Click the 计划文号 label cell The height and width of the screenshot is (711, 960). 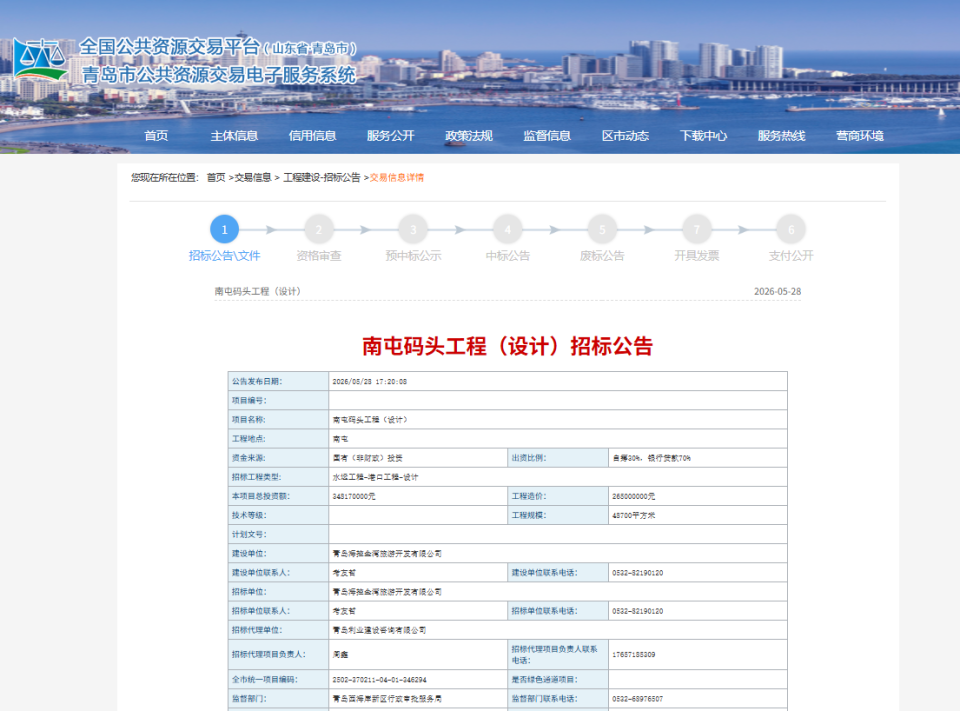pos(279,535)
